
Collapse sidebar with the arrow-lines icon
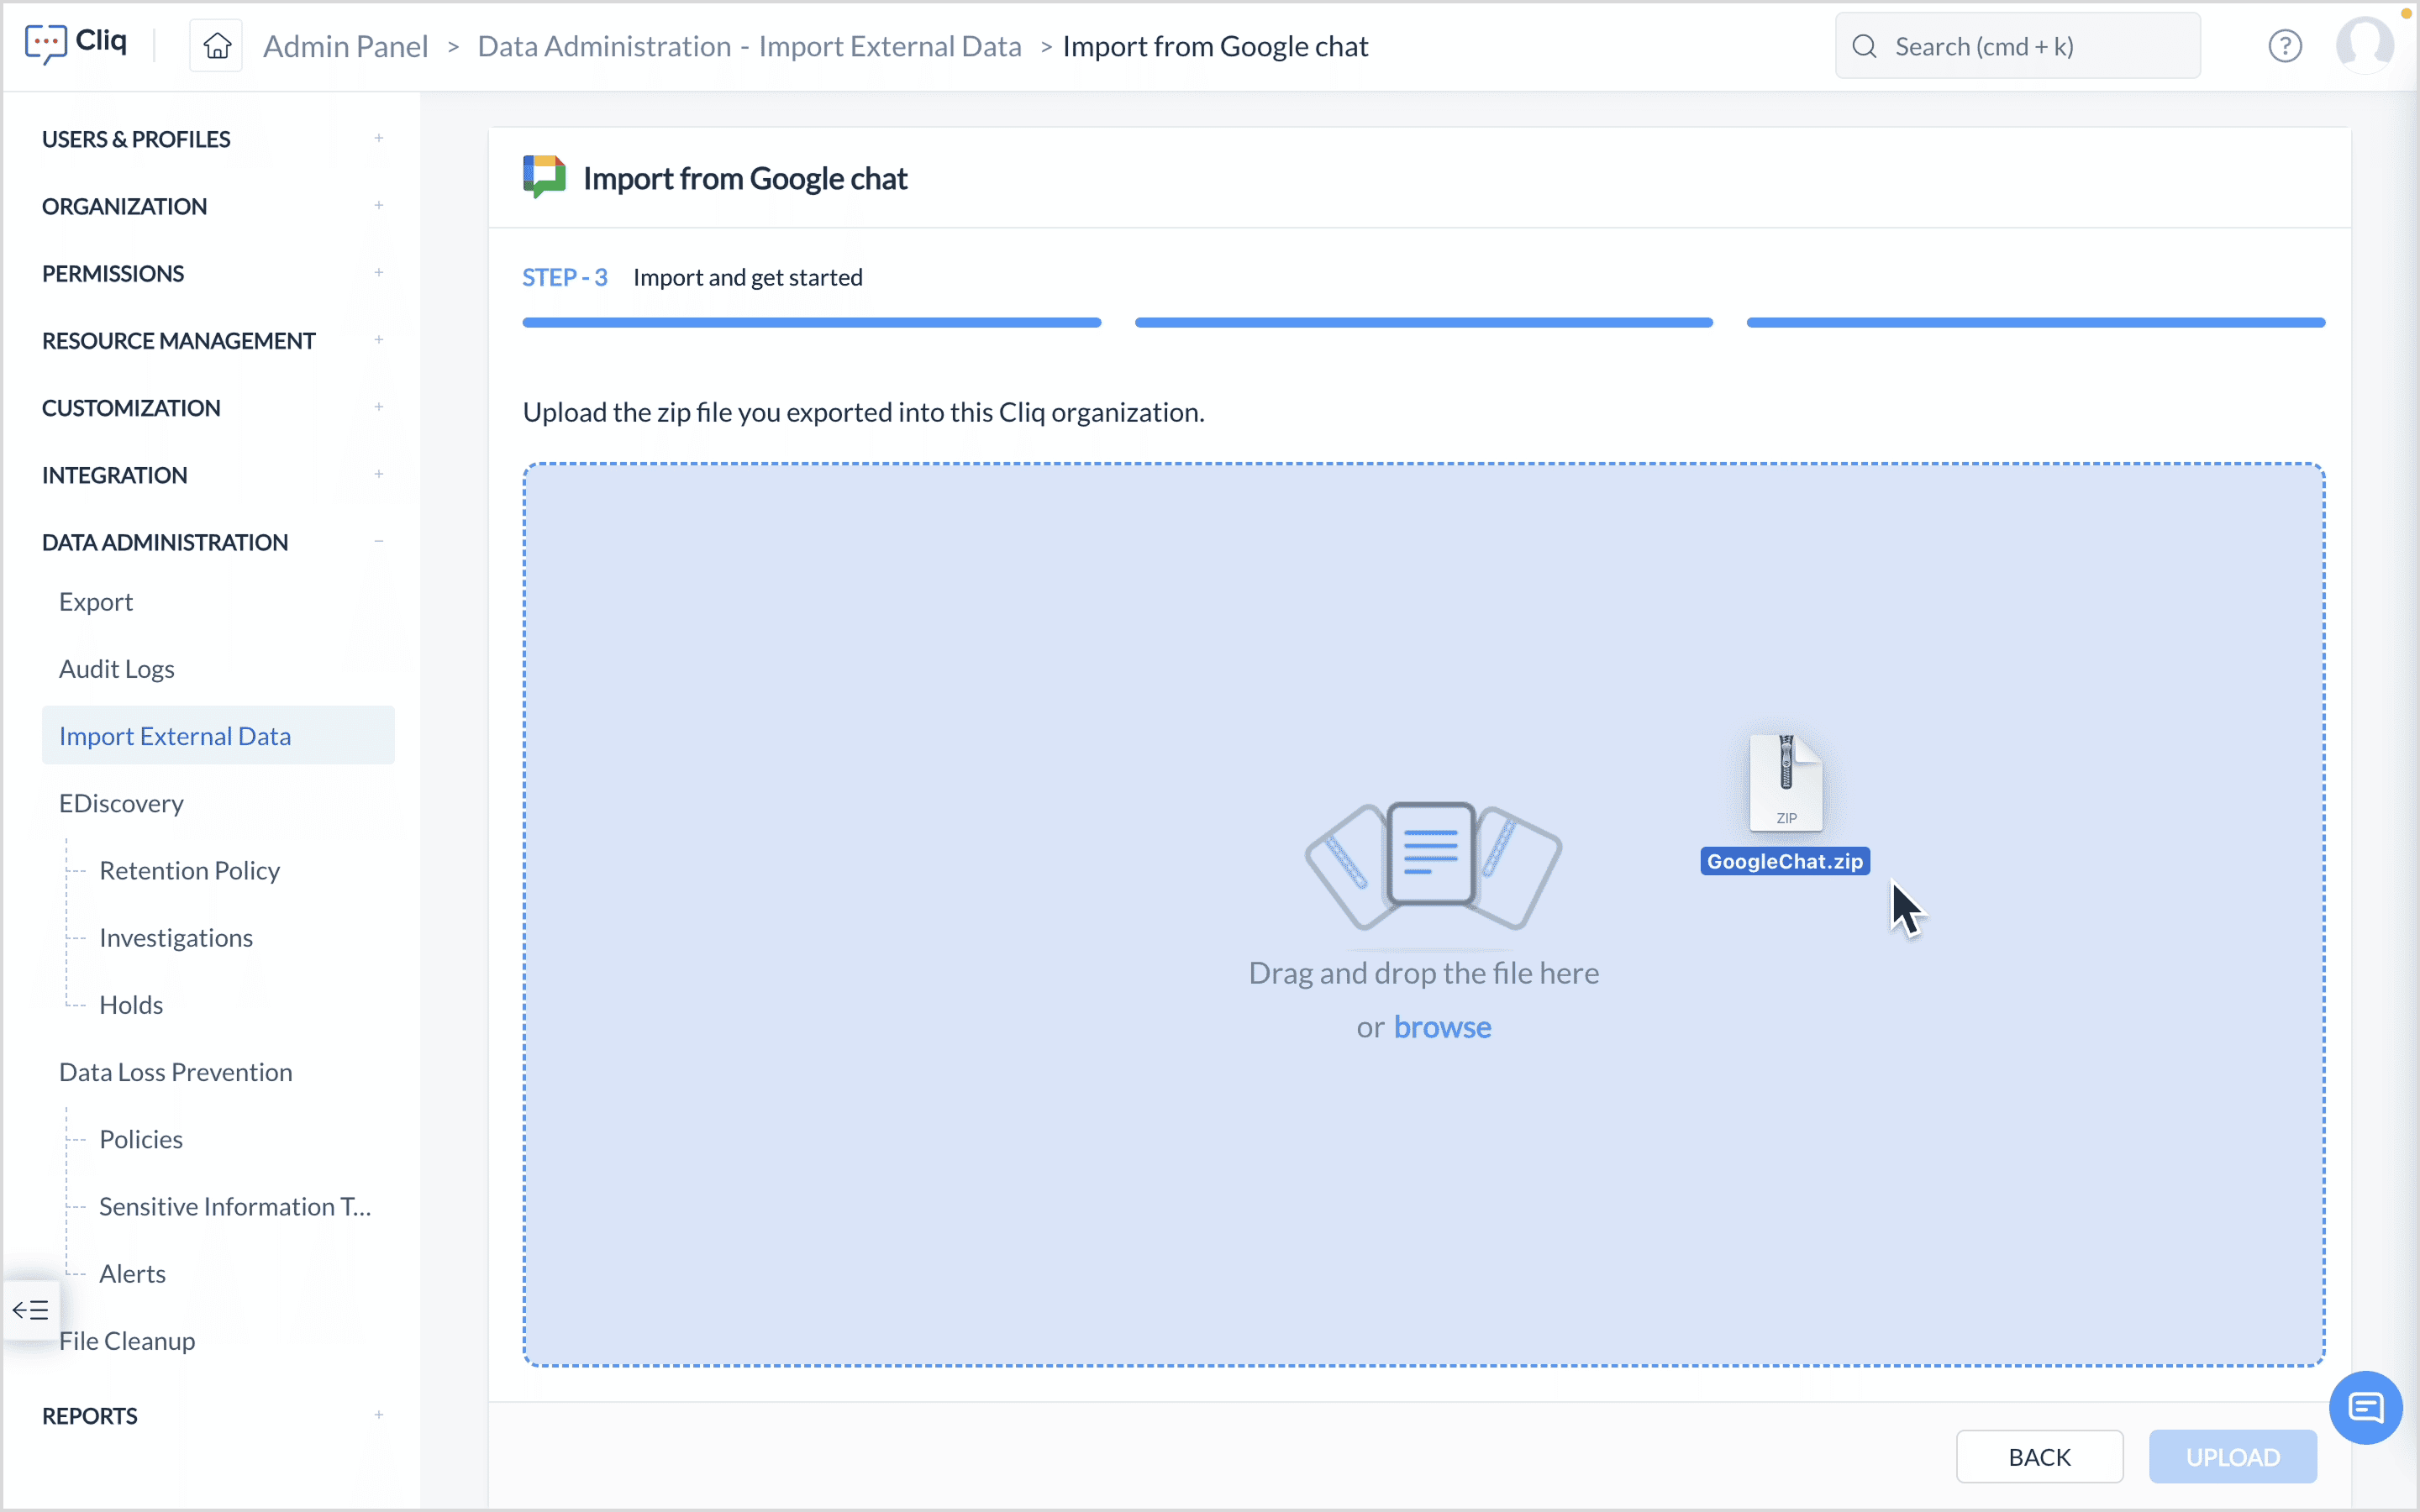coord(30,1309)
